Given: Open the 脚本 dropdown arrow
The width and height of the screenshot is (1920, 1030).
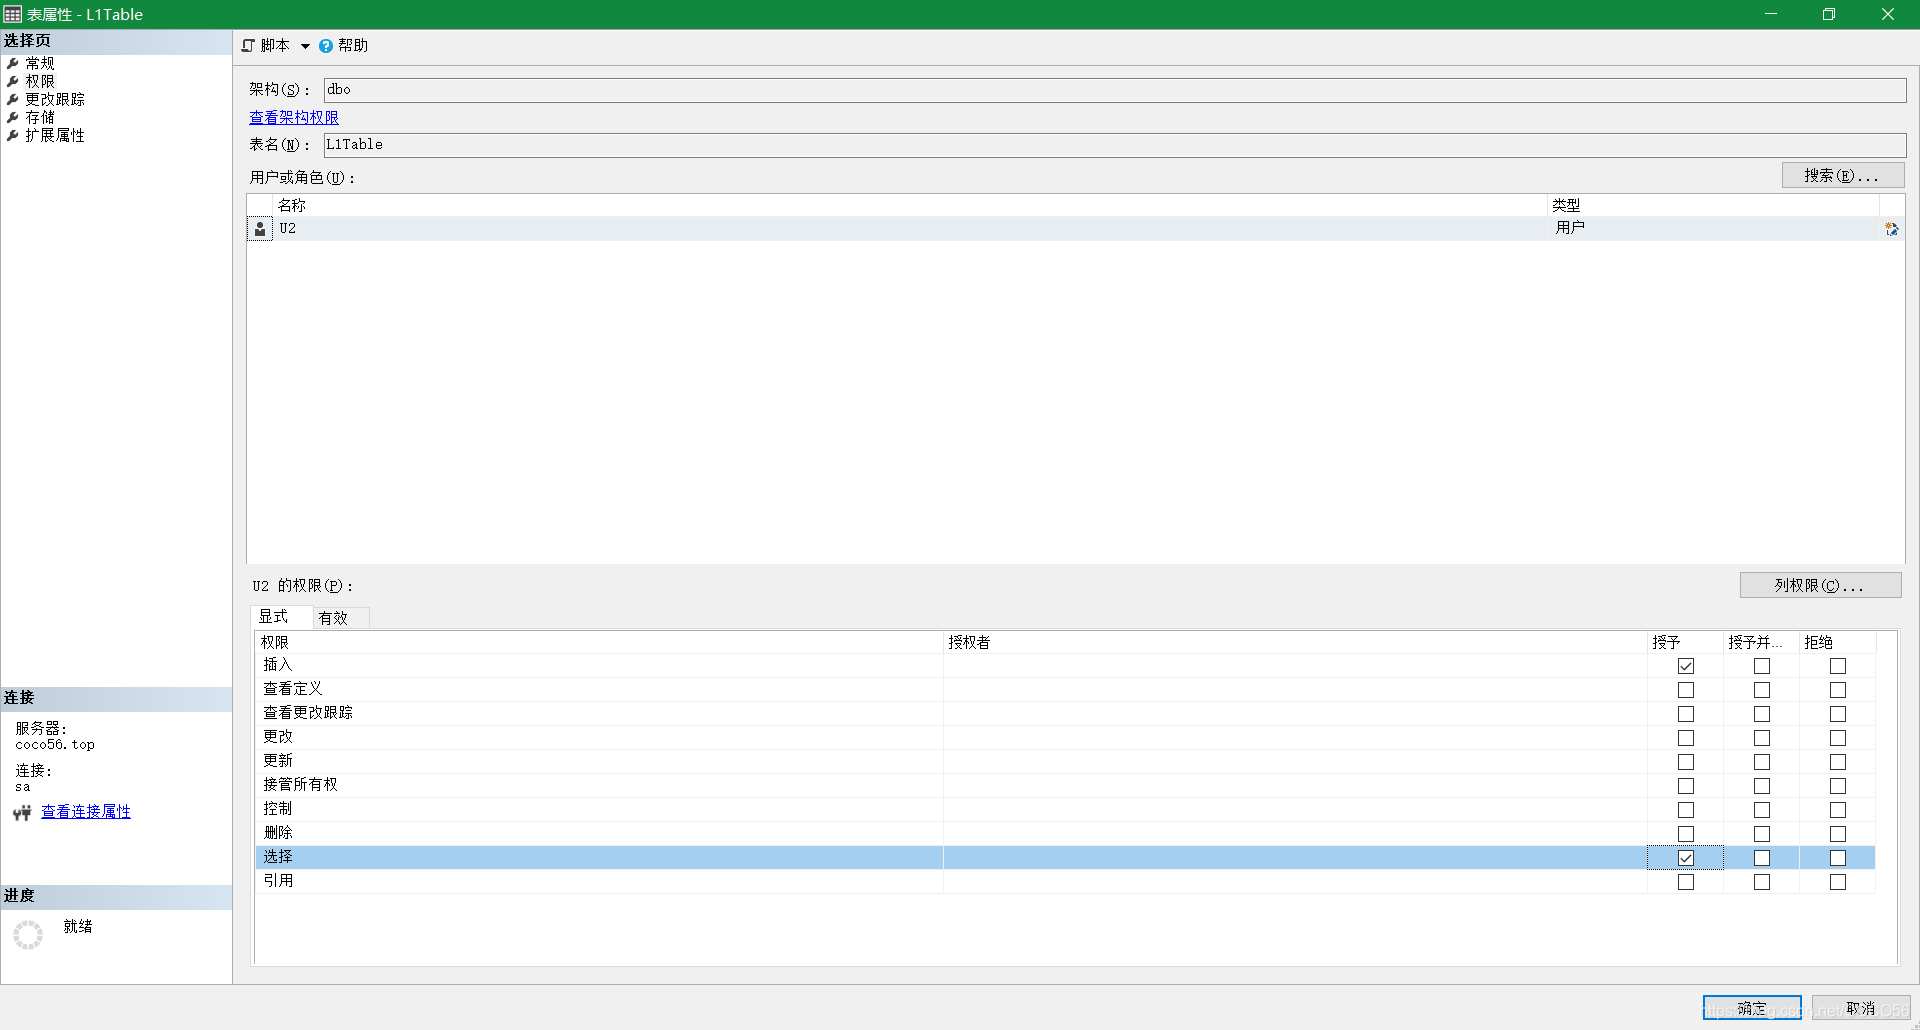Looking at the screenshot, I should point(305,46).
